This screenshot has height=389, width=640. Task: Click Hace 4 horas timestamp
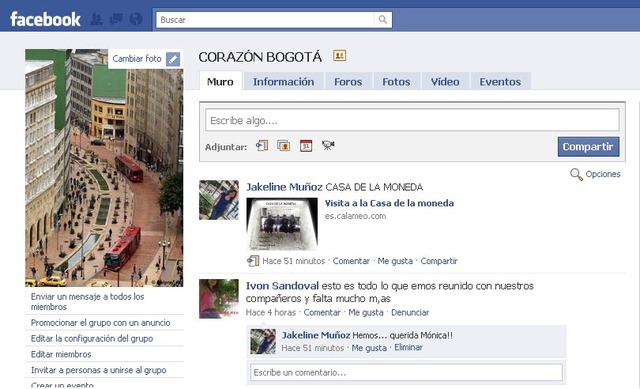(x=271, y=312)
